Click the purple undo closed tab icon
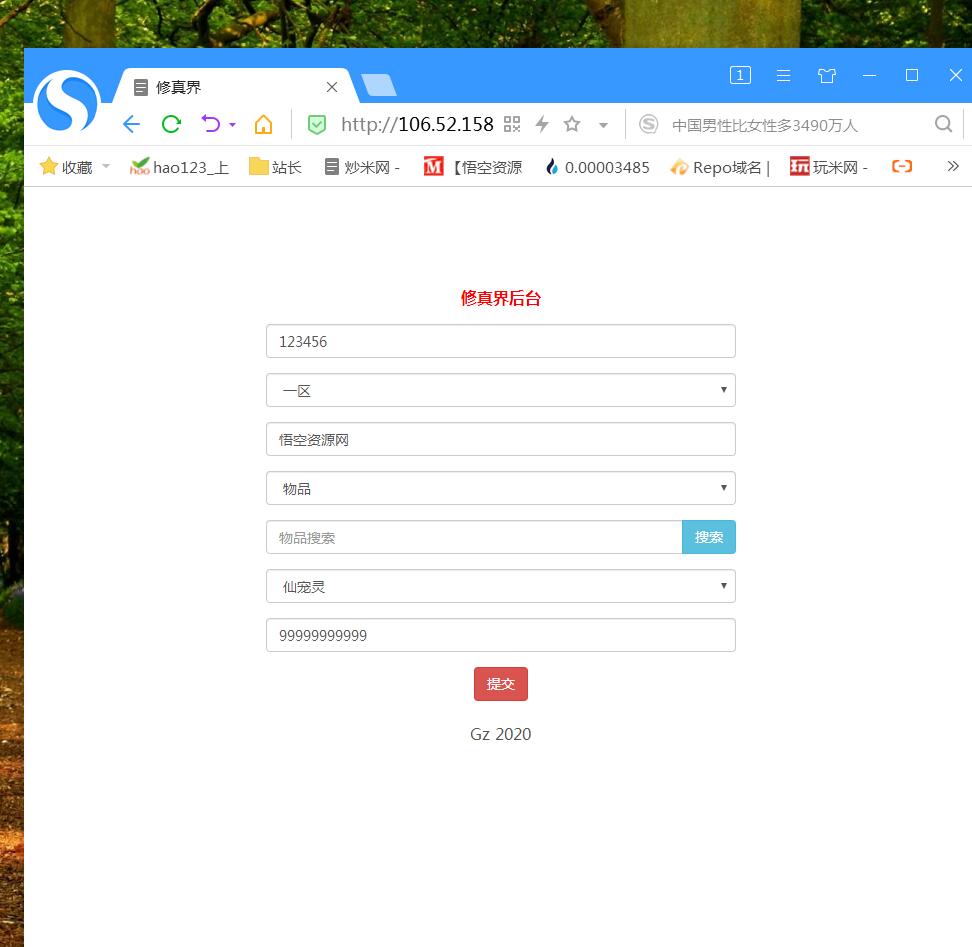 pyautogui.click(x=211, y=124)
